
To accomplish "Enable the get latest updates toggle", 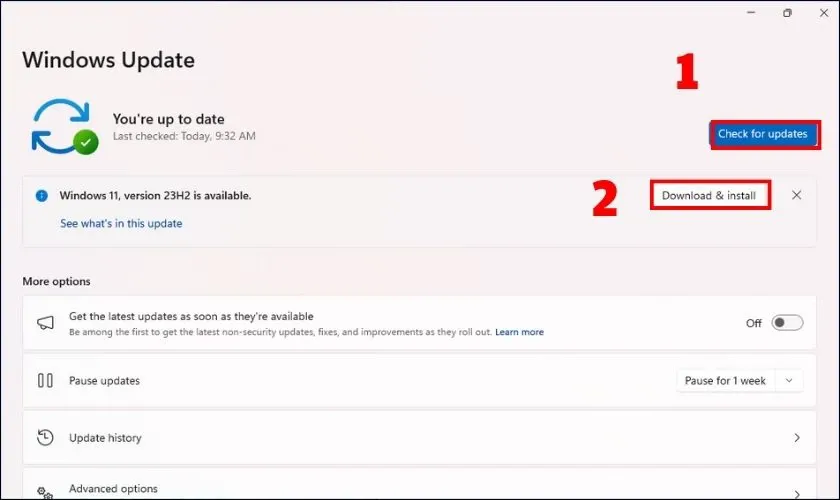I will click(787, 323).
